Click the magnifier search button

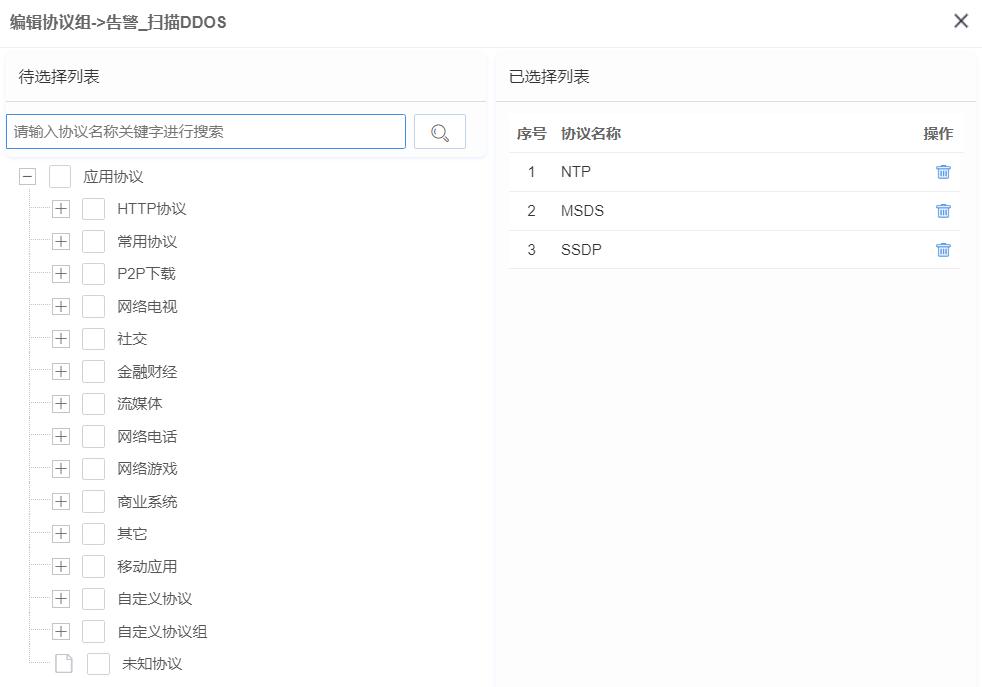[x=440, y=132]
